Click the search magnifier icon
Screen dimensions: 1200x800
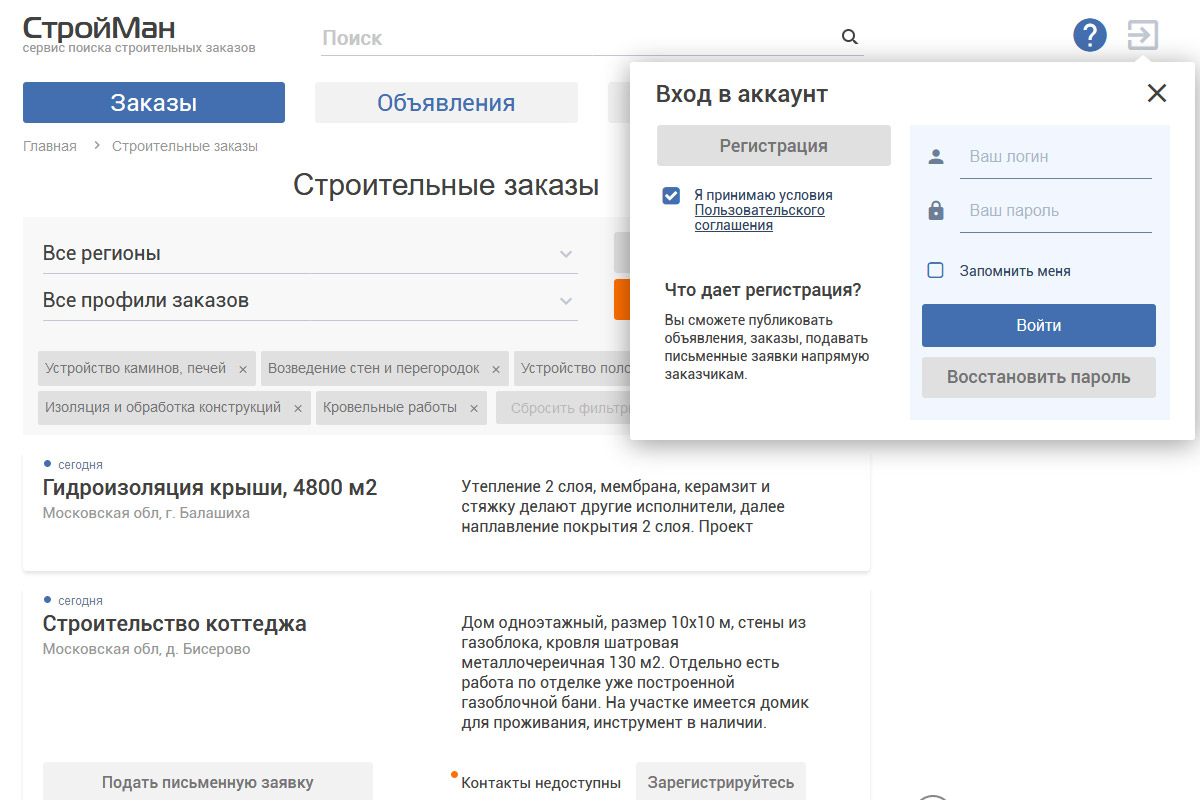click(x=849, y=37)
